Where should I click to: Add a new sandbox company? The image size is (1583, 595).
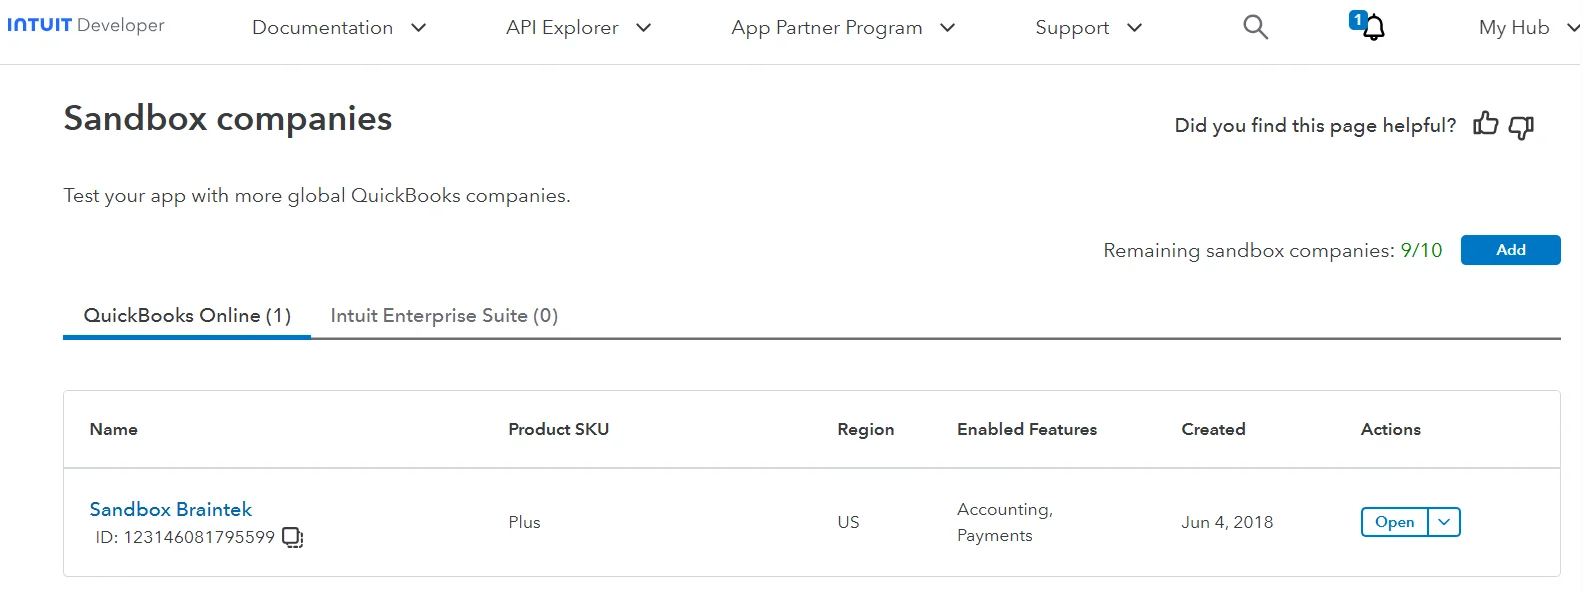(x=1510, y=250)
